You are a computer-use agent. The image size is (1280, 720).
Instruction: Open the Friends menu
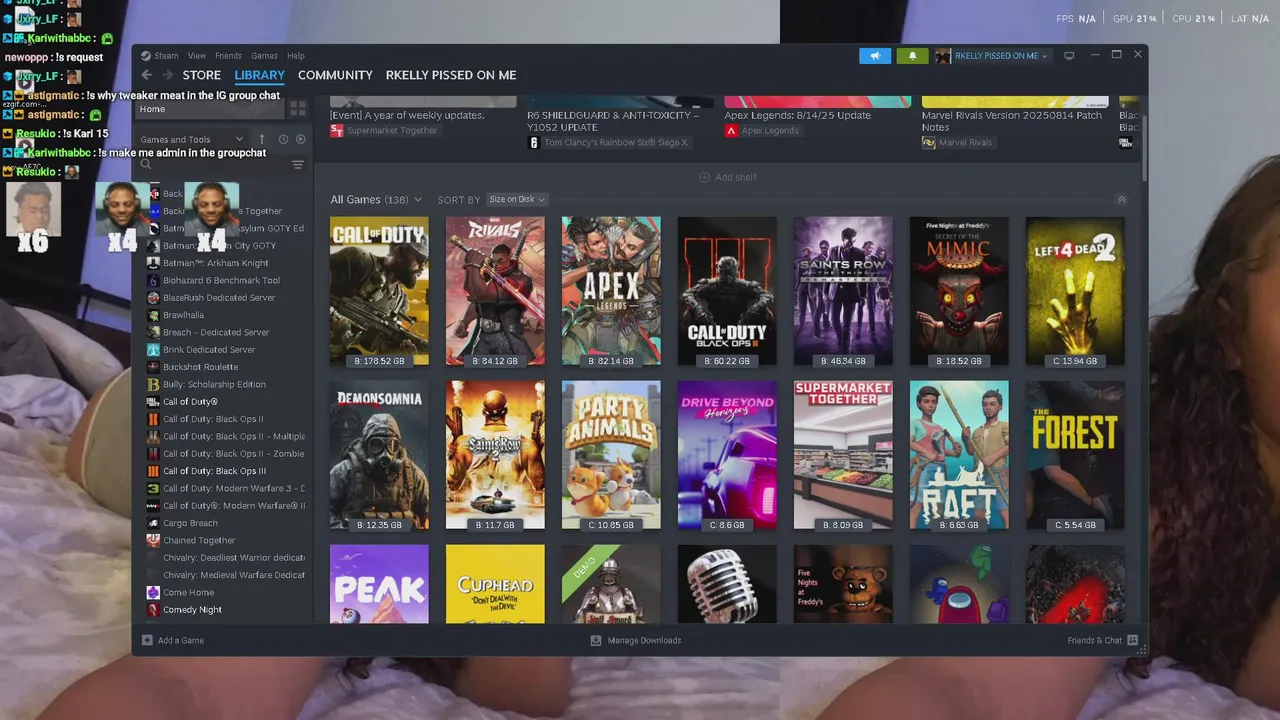(228, 56)
